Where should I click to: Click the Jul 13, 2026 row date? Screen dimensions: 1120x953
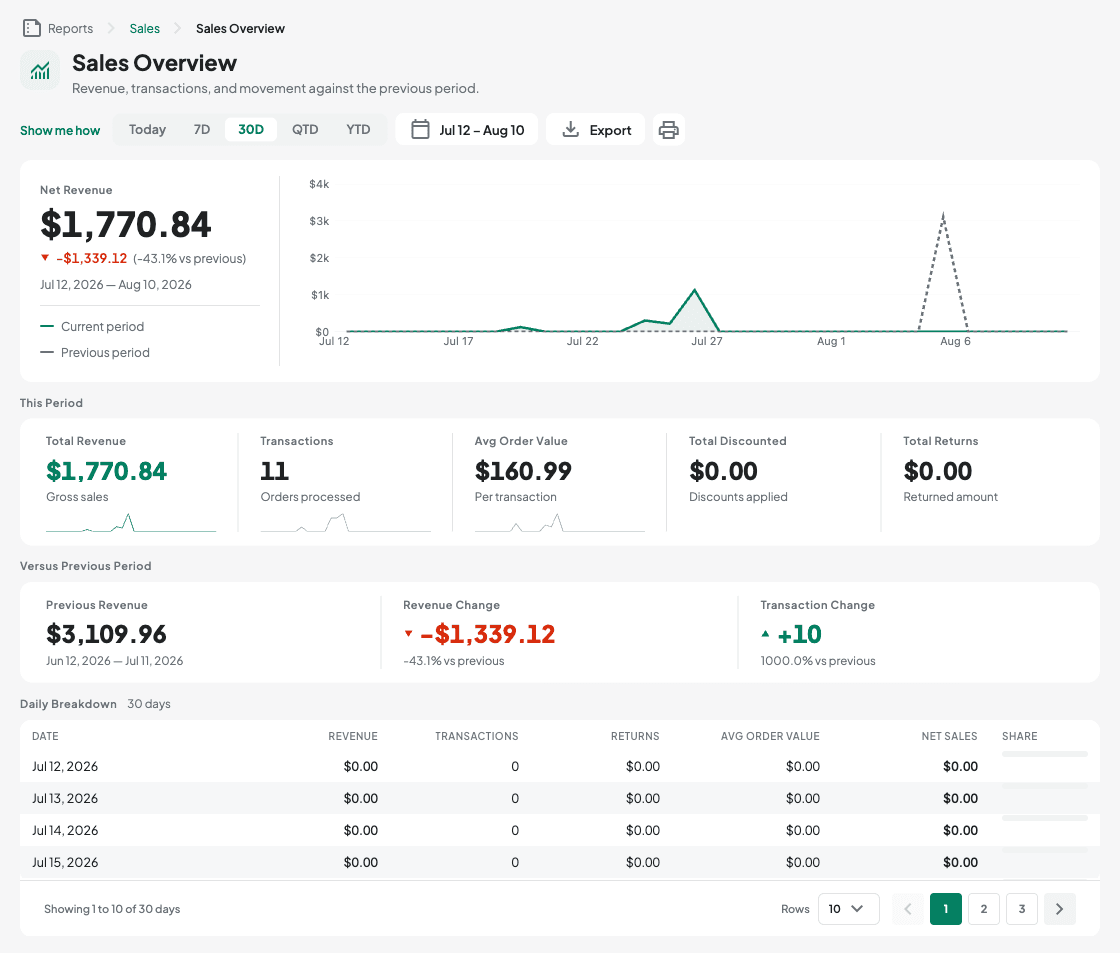pyautogui.click(x=65, y=798)
